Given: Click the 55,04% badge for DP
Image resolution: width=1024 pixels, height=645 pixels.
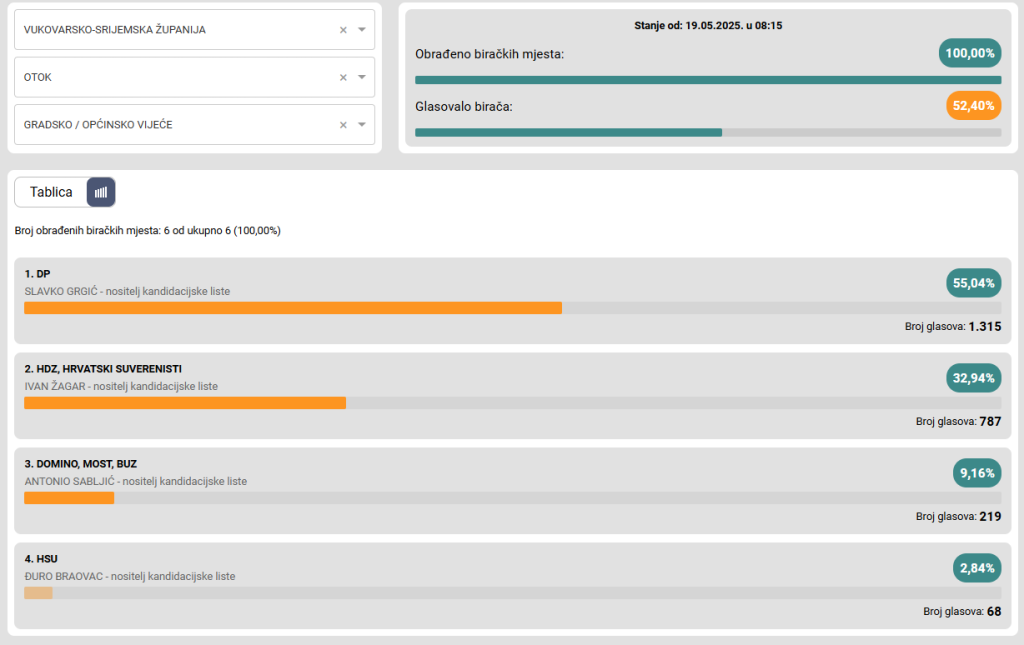Looking at the screenshot, I should 973,283.
